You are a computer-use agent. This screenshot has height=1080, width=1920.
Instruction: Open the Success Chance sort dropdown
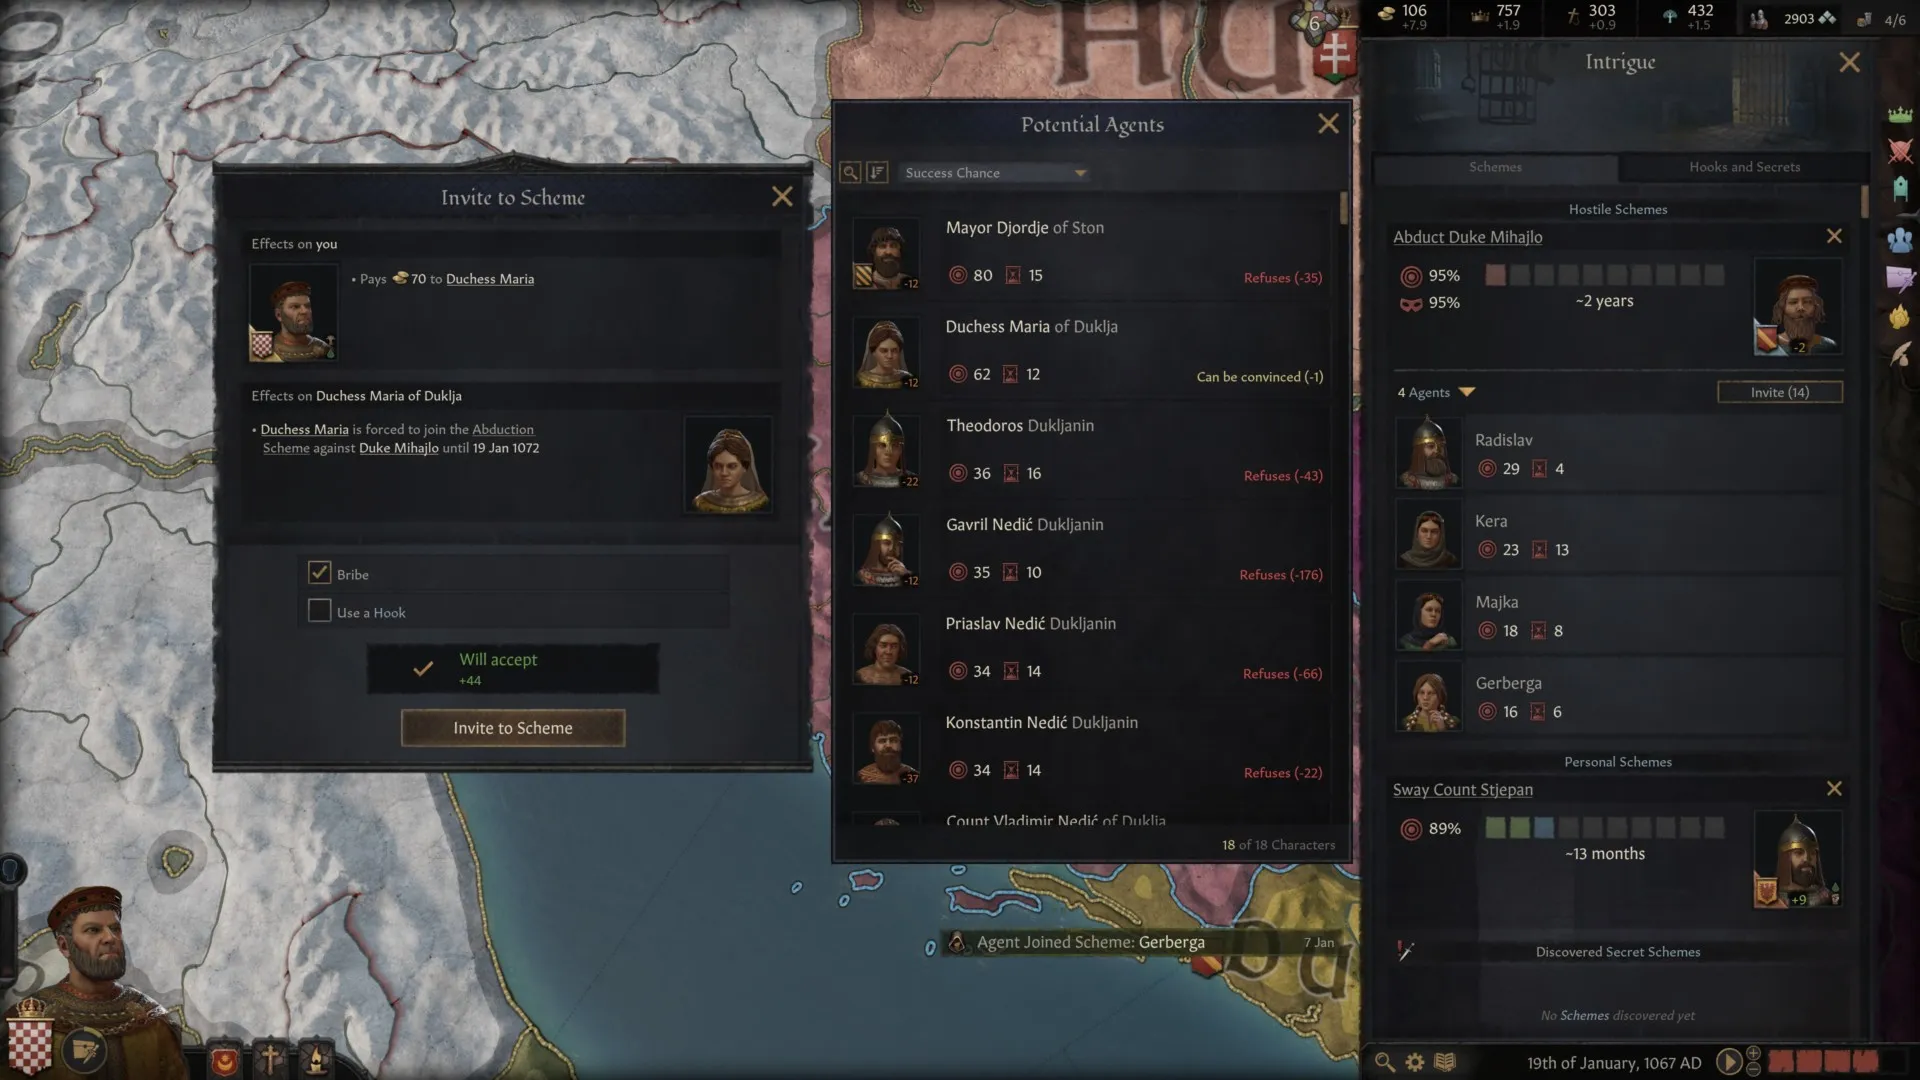tap(995, 173)
